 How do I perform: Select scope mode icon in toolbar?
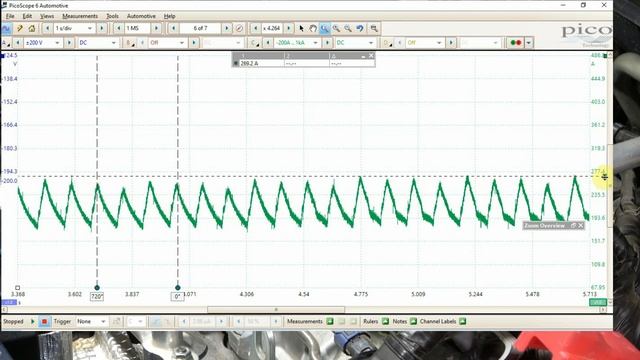point(6,29)
